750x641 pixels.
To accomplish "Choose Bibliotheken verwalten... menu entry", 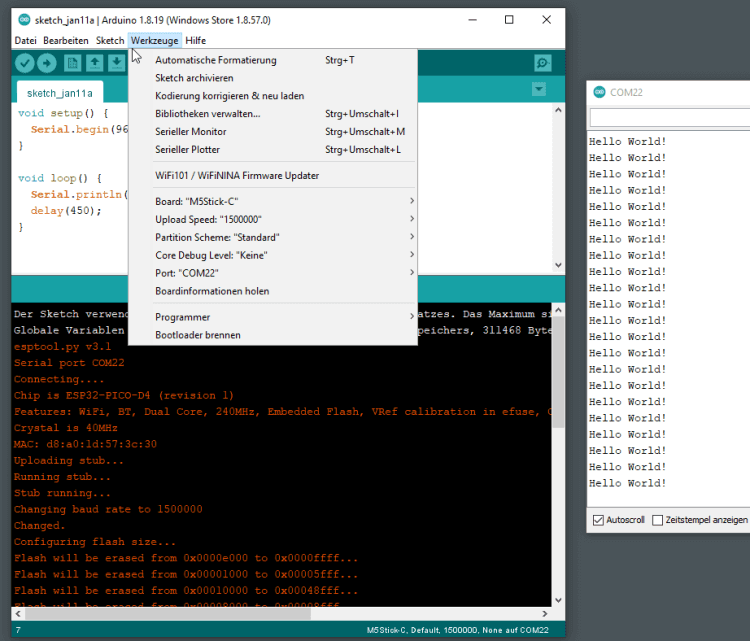I will (x=207, y=114).
